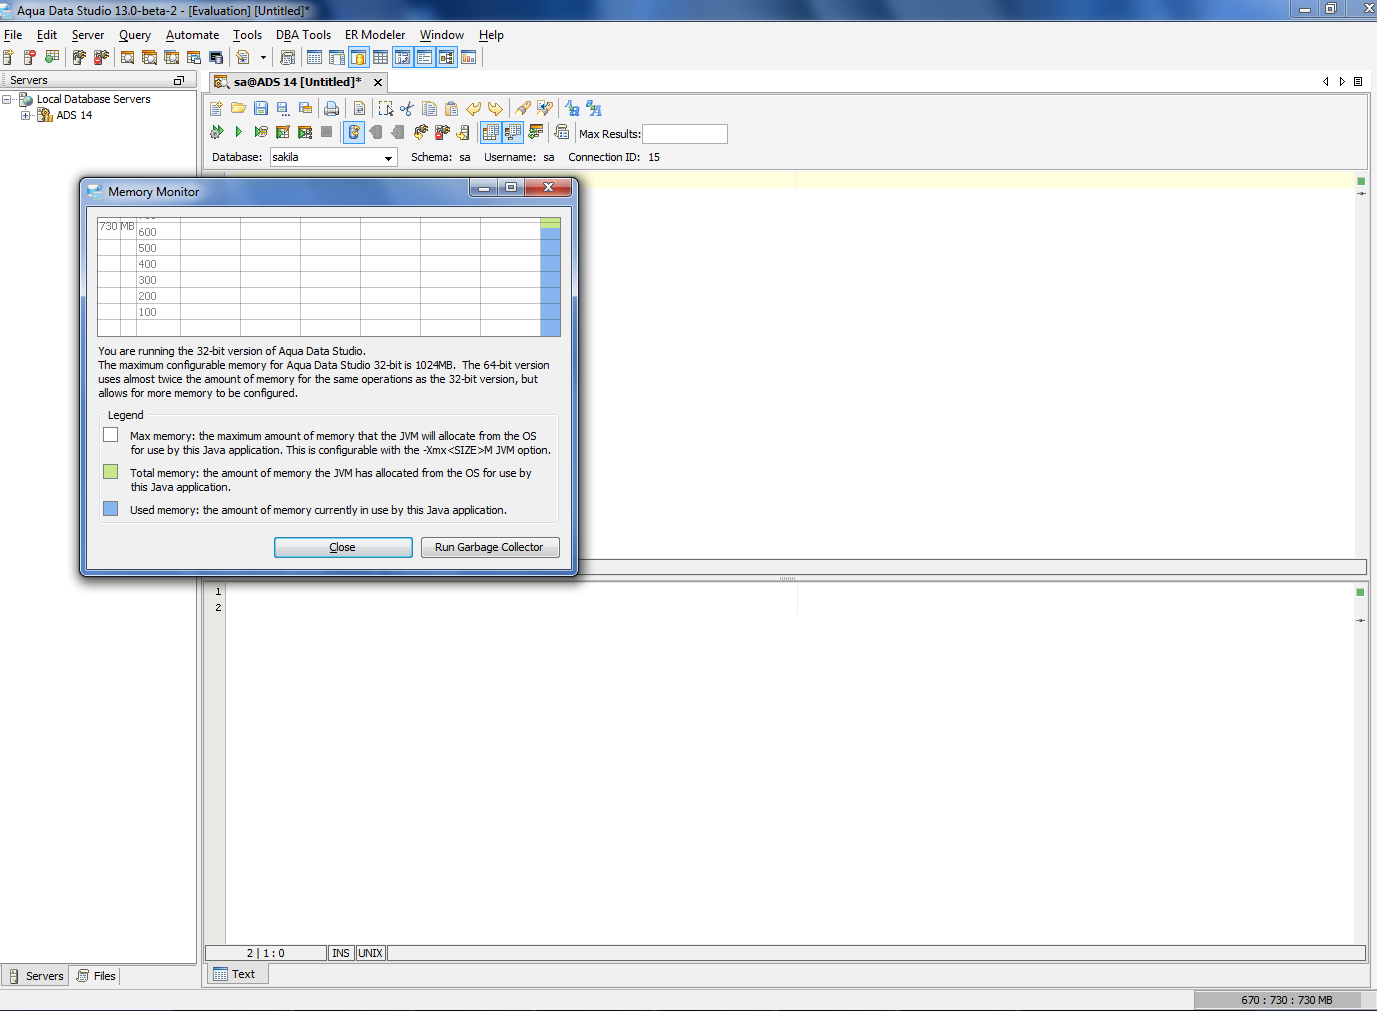Click the bar chart window icon in main toolbar
This screenshot has height=1011, width=1377.
coord(468,57)
